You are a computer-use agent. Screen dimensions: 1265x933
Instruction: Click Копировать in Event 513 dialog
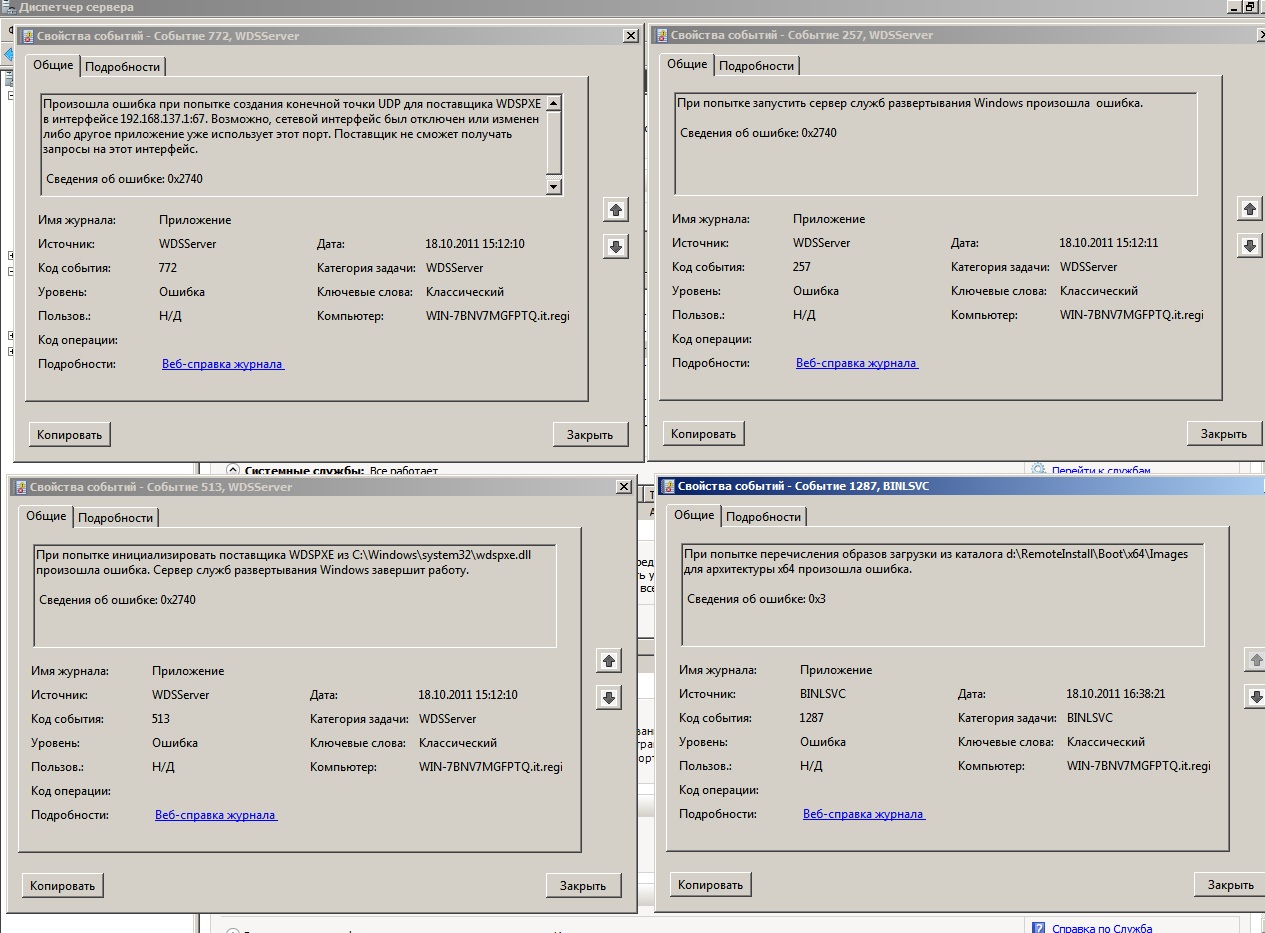tap(63, 885)
